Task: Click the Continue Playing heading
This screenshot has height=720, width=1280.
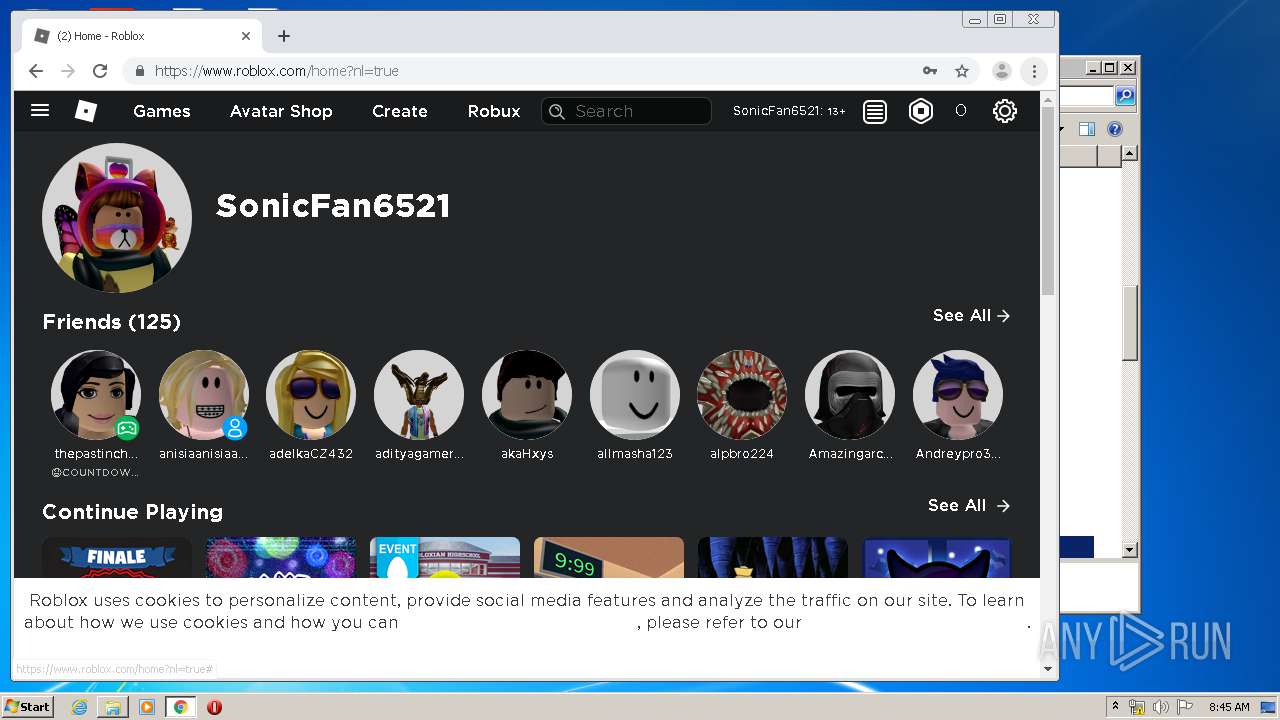Action: point(133,512)
